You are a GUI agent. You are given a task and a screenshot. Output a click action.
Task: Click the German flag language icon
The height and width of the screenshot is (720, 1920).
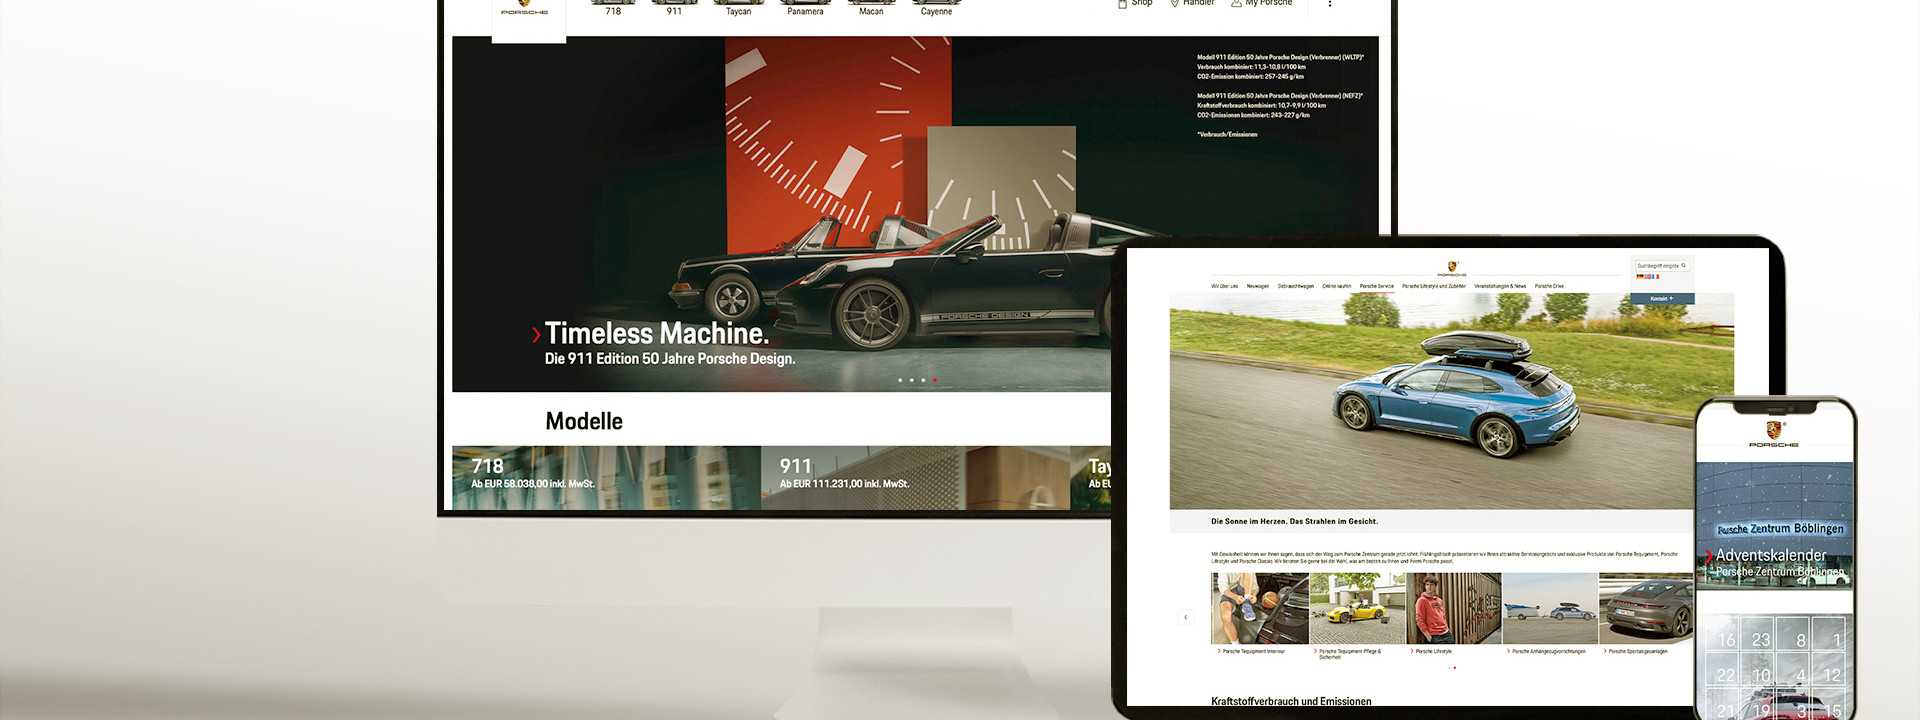coord(1640,277)
